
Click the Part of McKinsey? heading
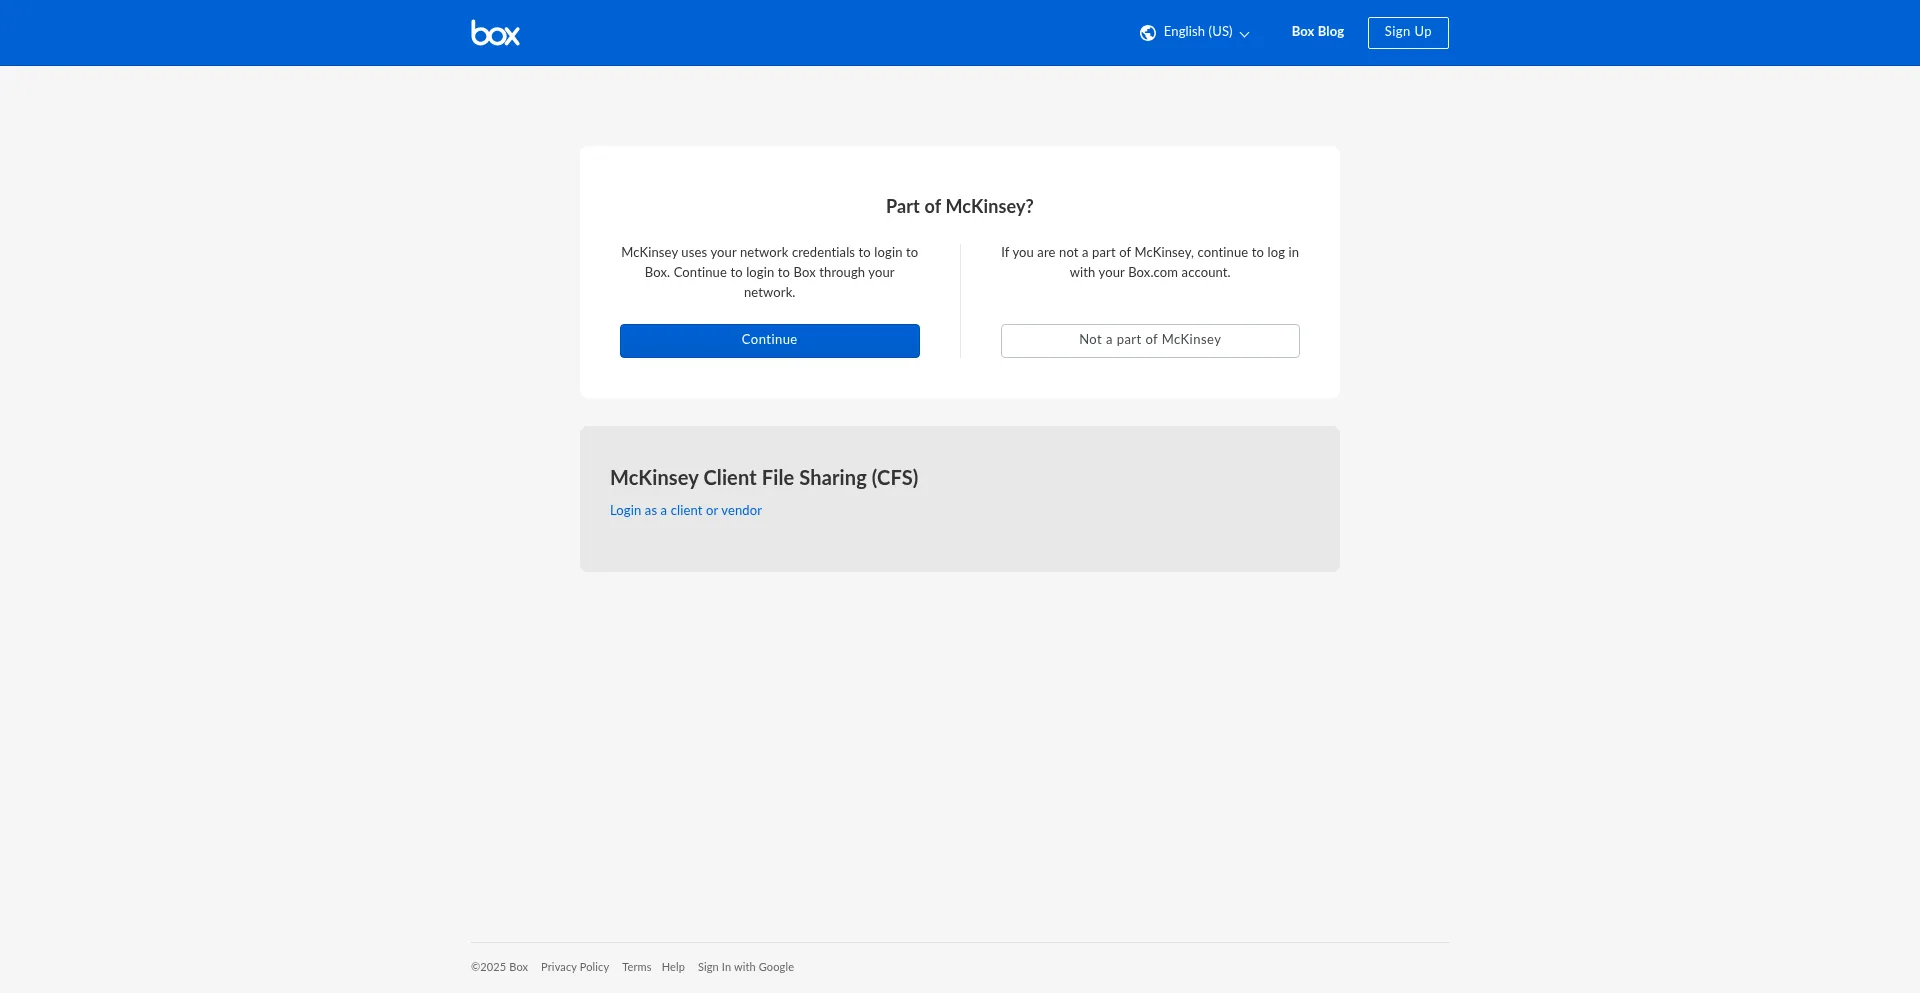pos(959,207)
